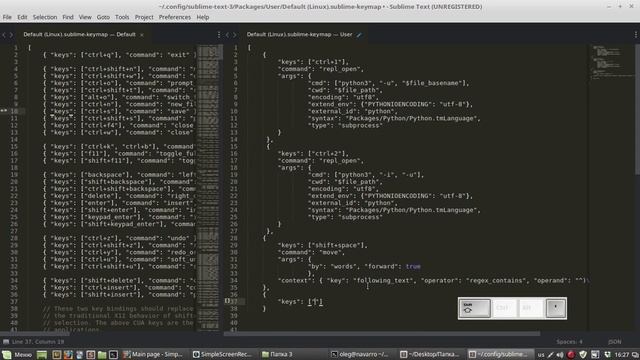Viewport: 640px width, 360px height.
Task: Click red recording icon in tray
Action: (x=571, y=355)
